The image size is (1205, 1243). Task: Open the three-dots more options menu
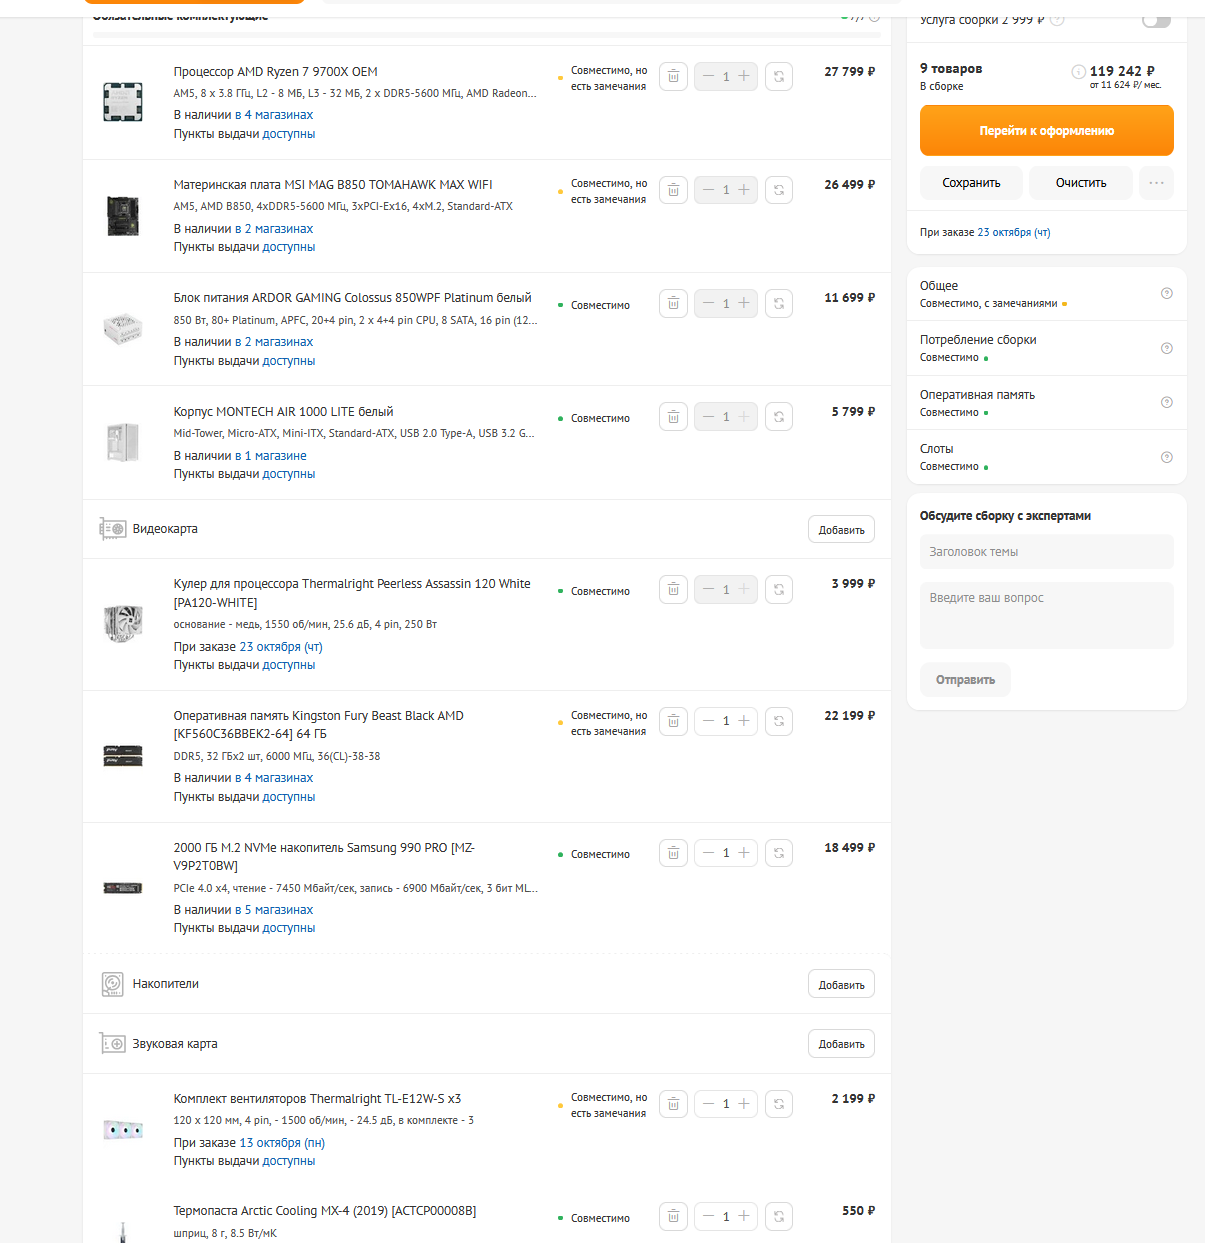1156,183
